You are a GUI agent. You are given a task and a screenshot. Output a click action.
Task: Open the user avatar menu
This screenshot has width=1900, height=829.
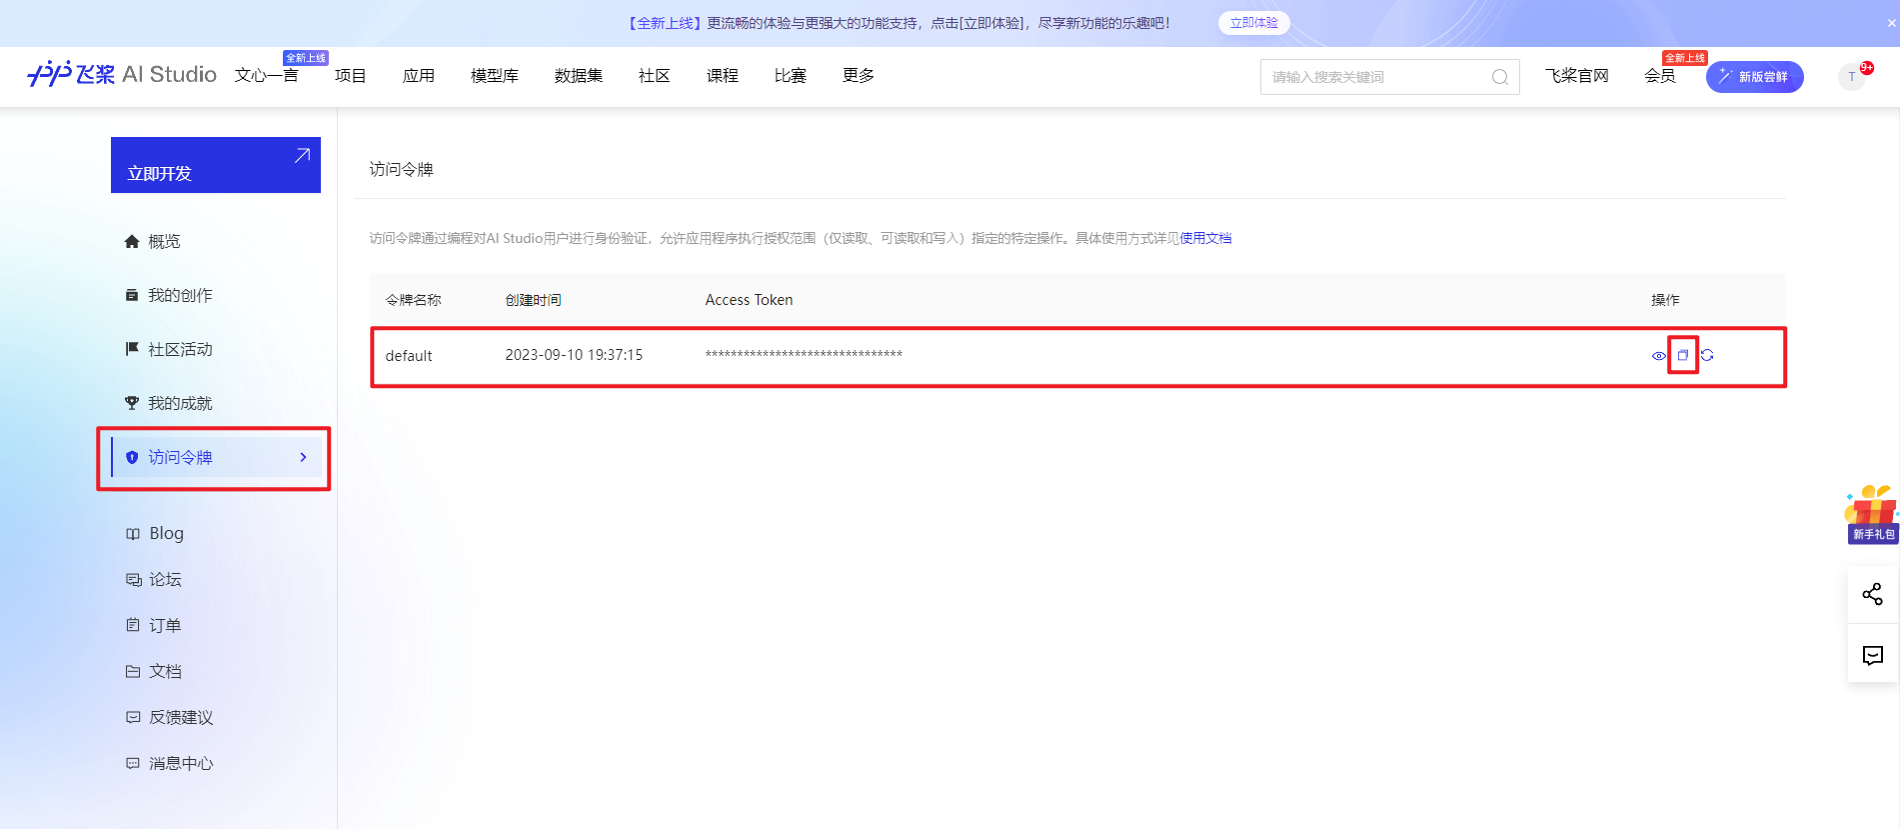tap(1852, 77)
